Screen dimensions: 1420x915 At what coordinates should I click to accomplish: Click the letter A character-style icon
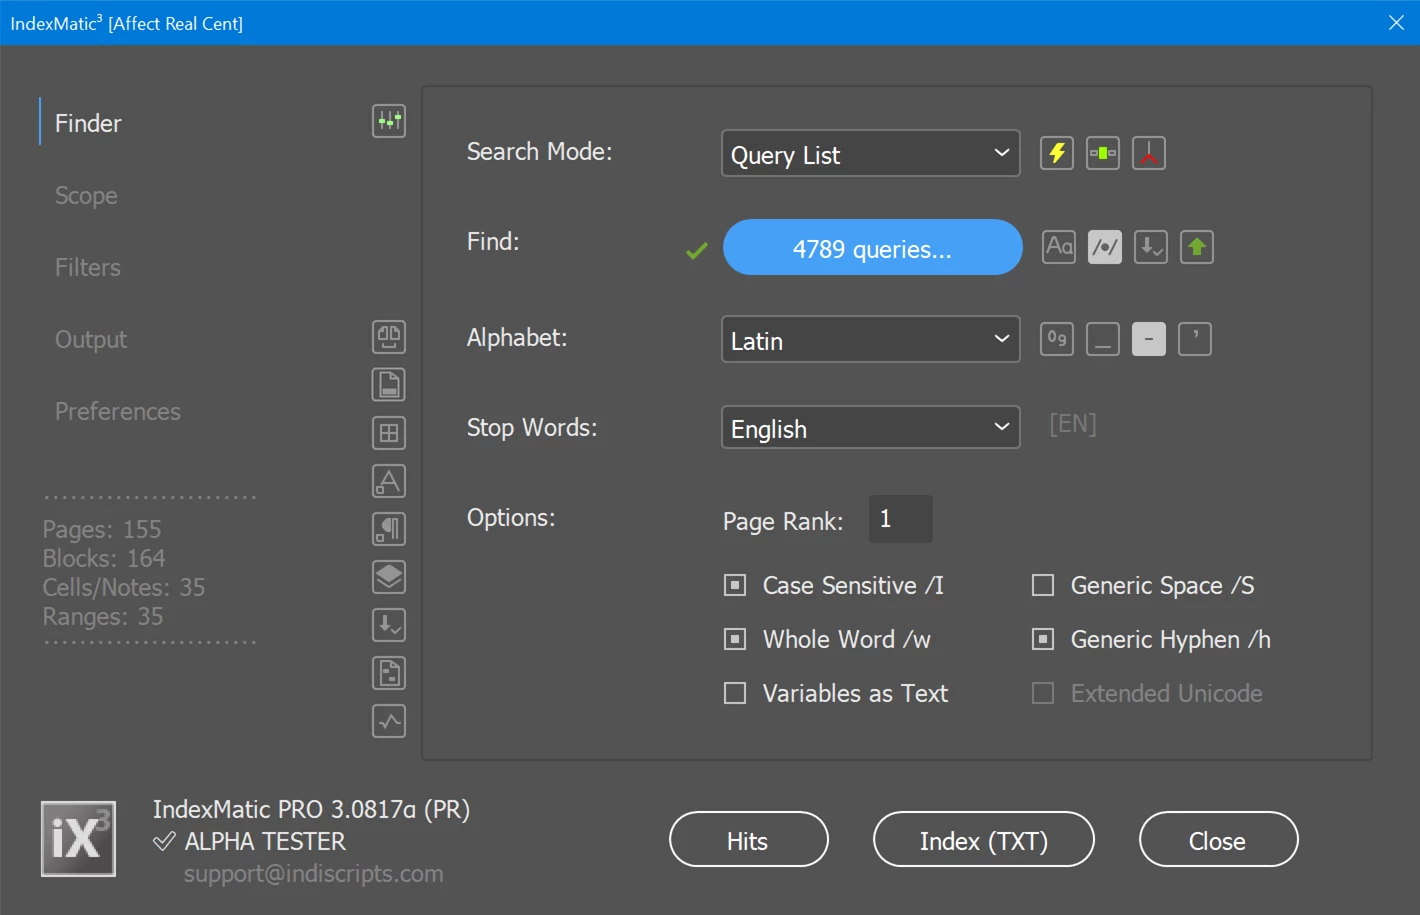(389, 481)
